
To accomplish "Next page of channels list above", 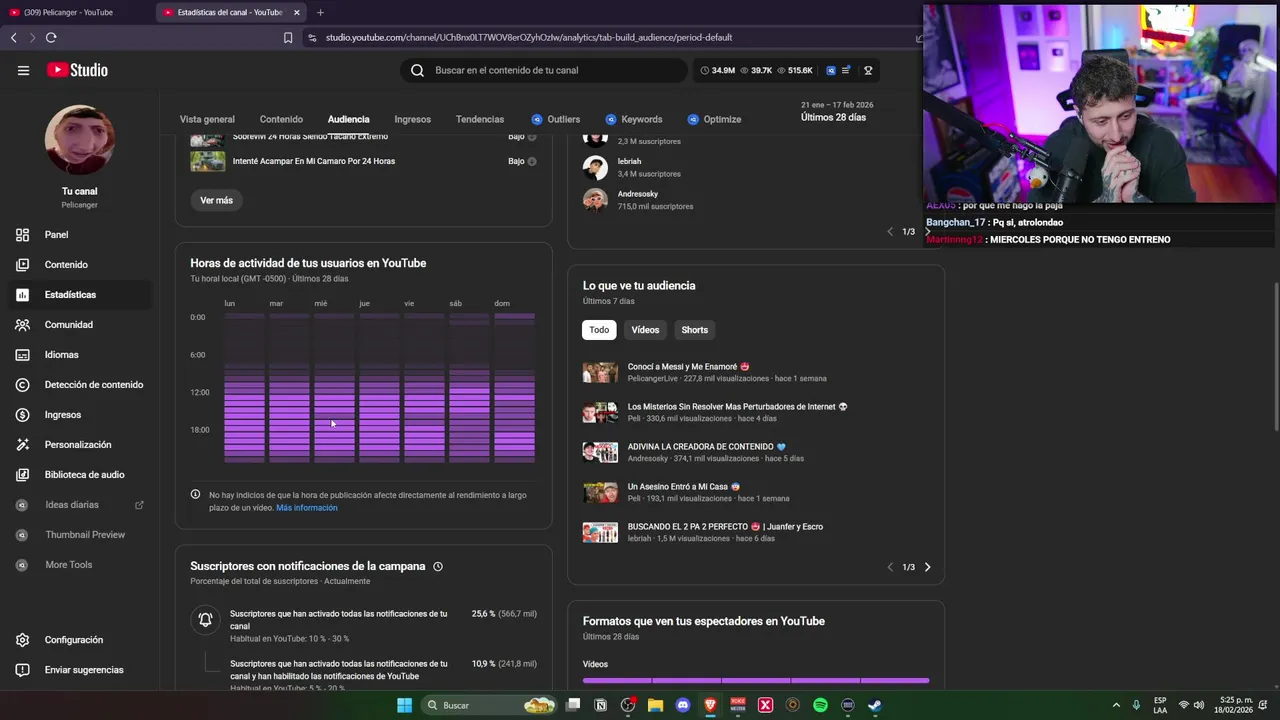I will tap(927, 231).
